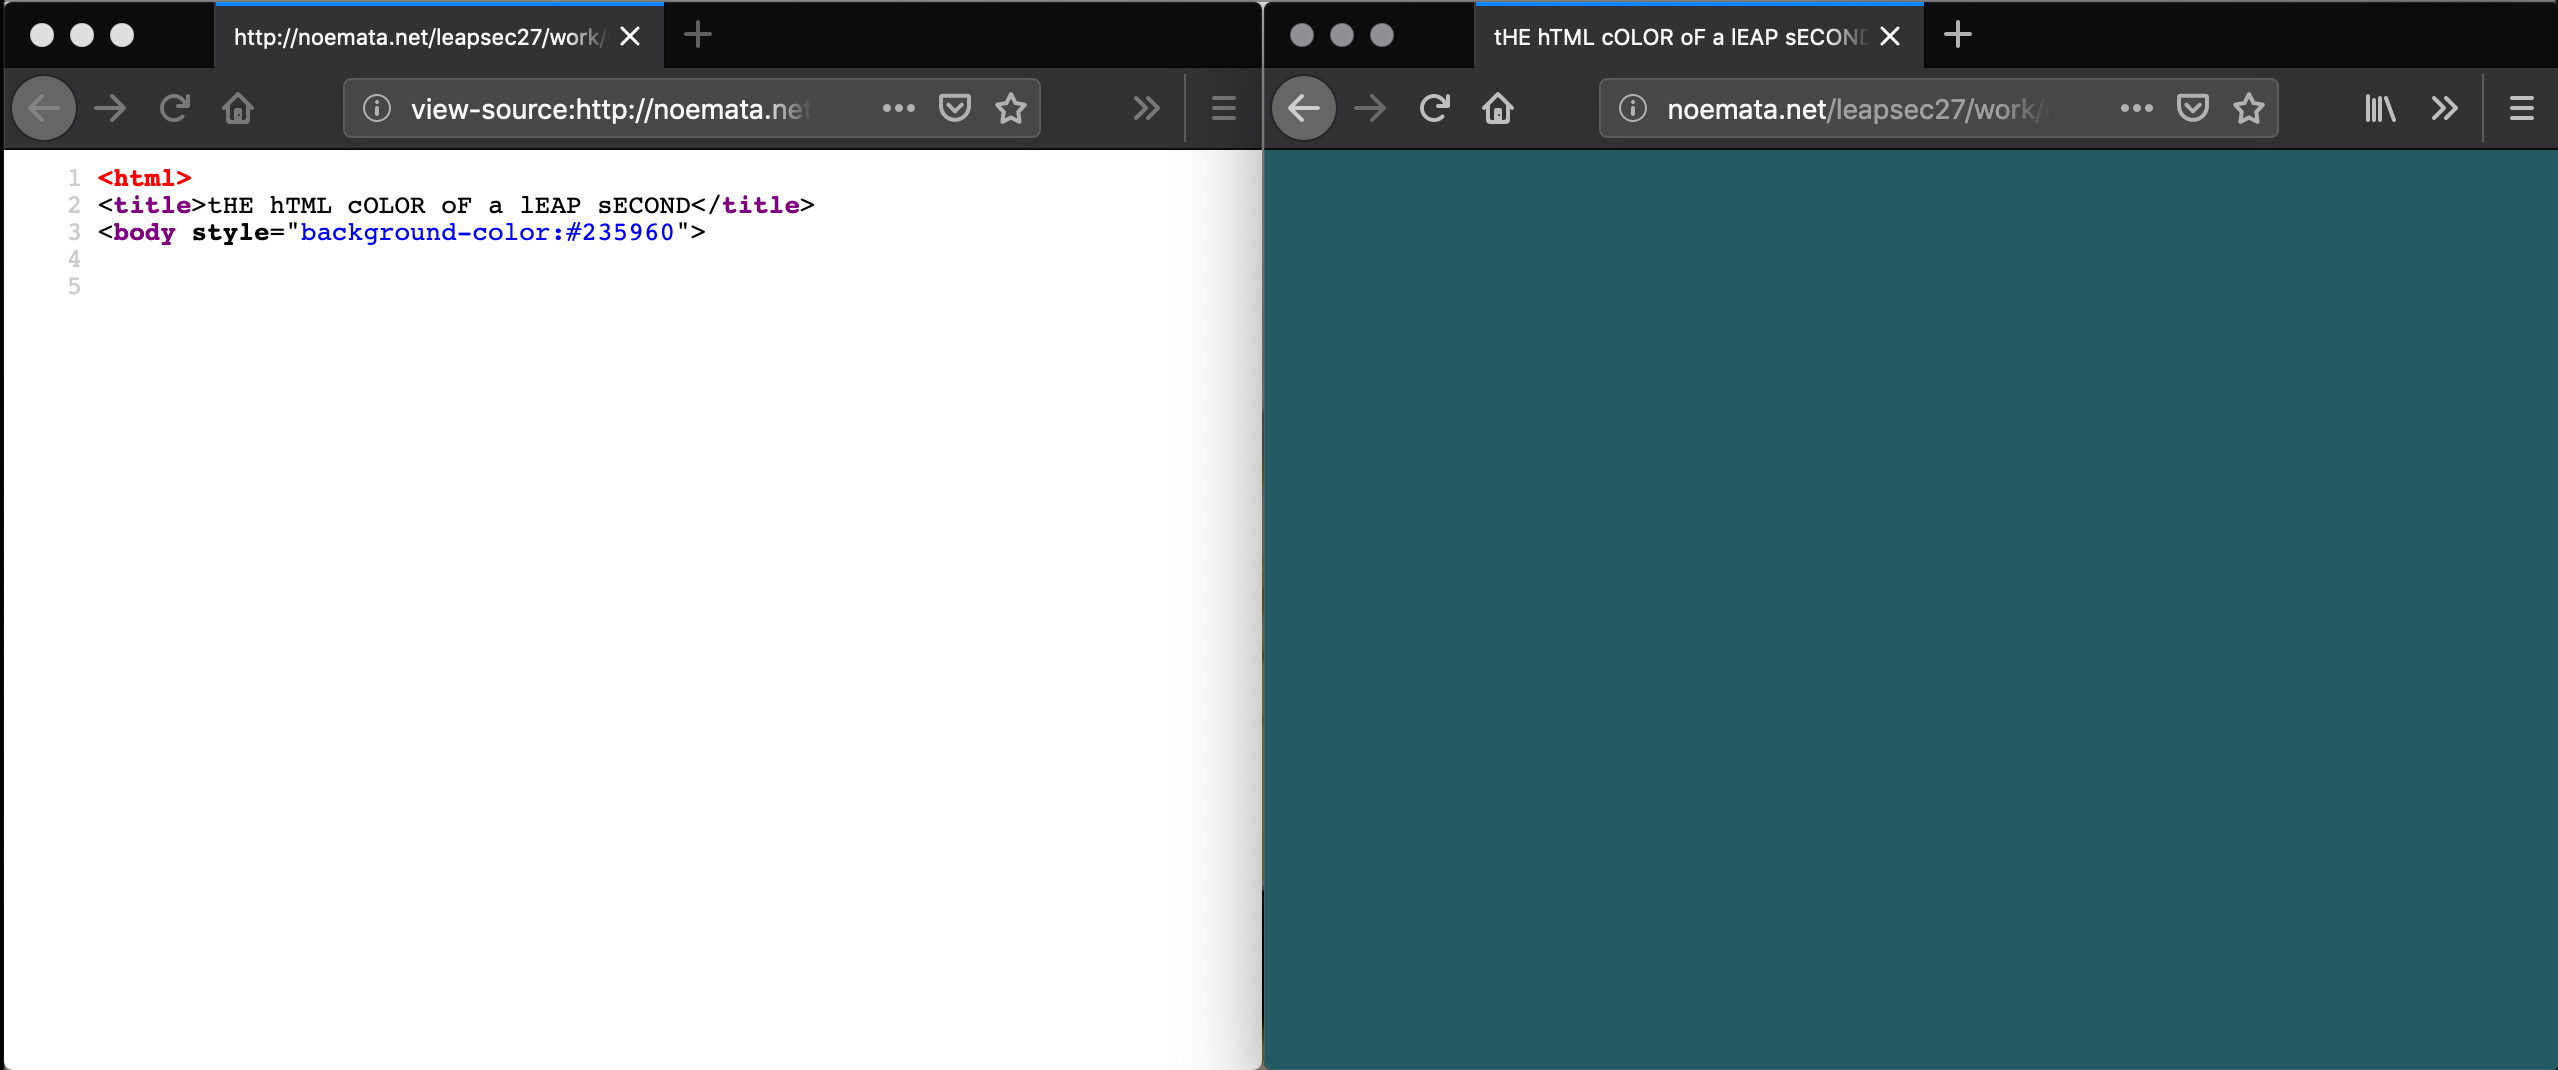This screenshot has height=1070, width=2558.
Task: Save page to Pocket in left window
Action: (955, 108)
